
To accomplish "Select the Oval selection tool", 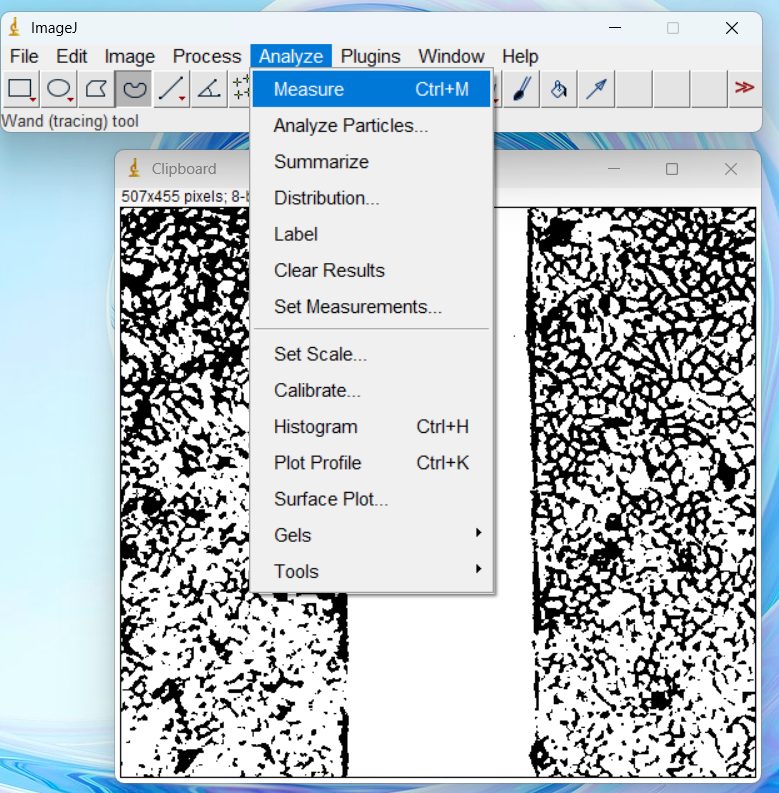I will coord(59,89).
